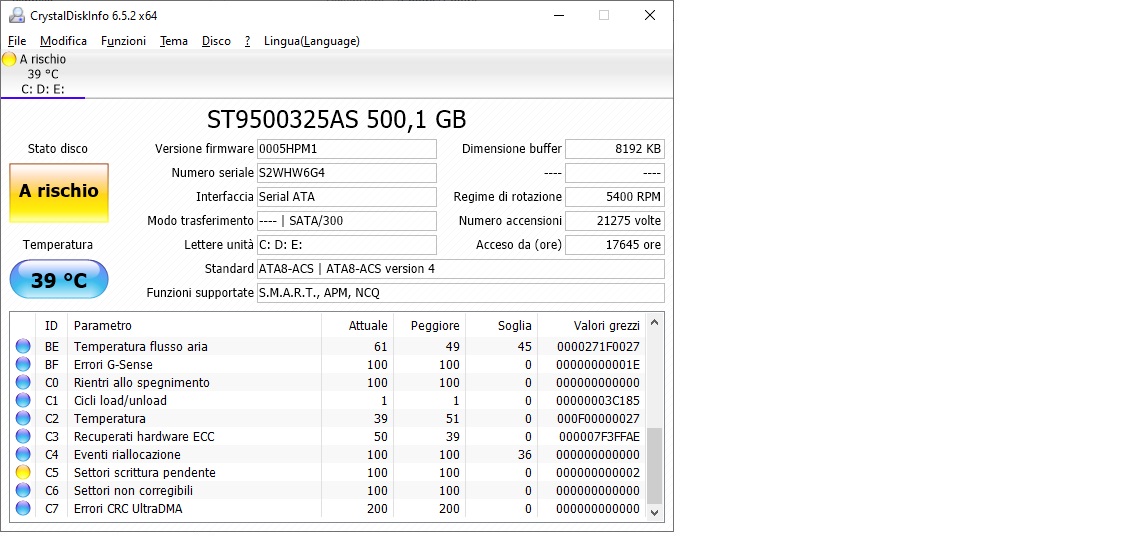Click the disk title ST9500325AS 500,1 GB

[x=336, y=119]
